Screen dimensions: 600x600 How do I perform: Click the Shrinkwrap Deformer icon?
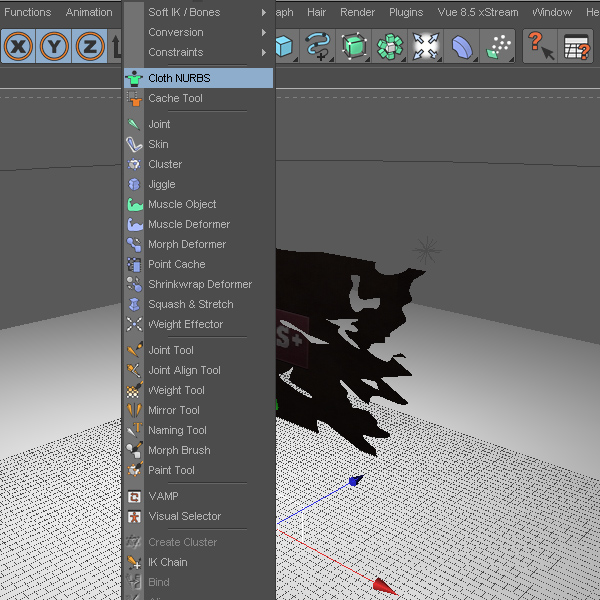pyautogui.click(x=134, y=284)
